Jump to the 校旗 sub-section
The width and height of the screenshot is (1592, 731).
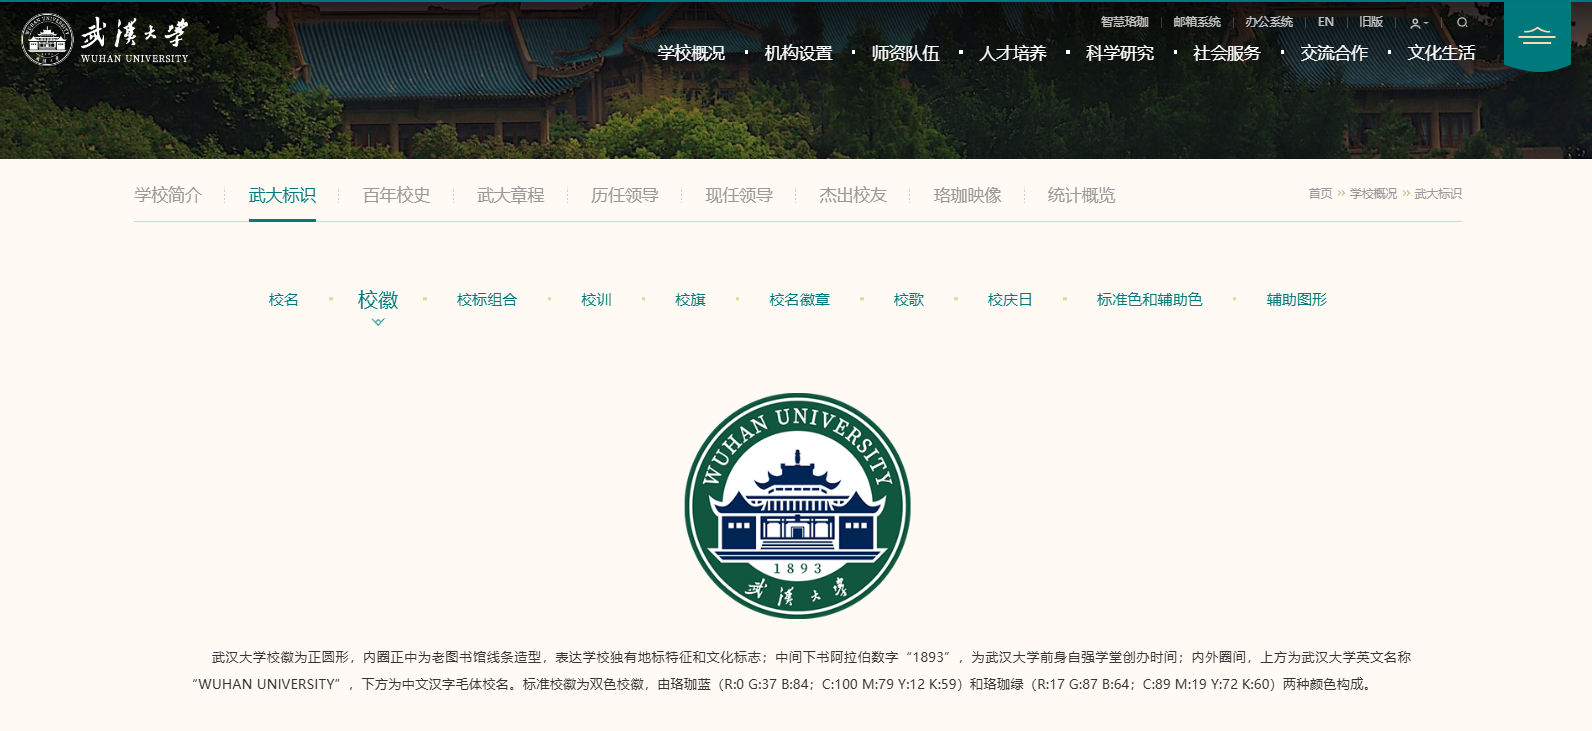point(690,300)
